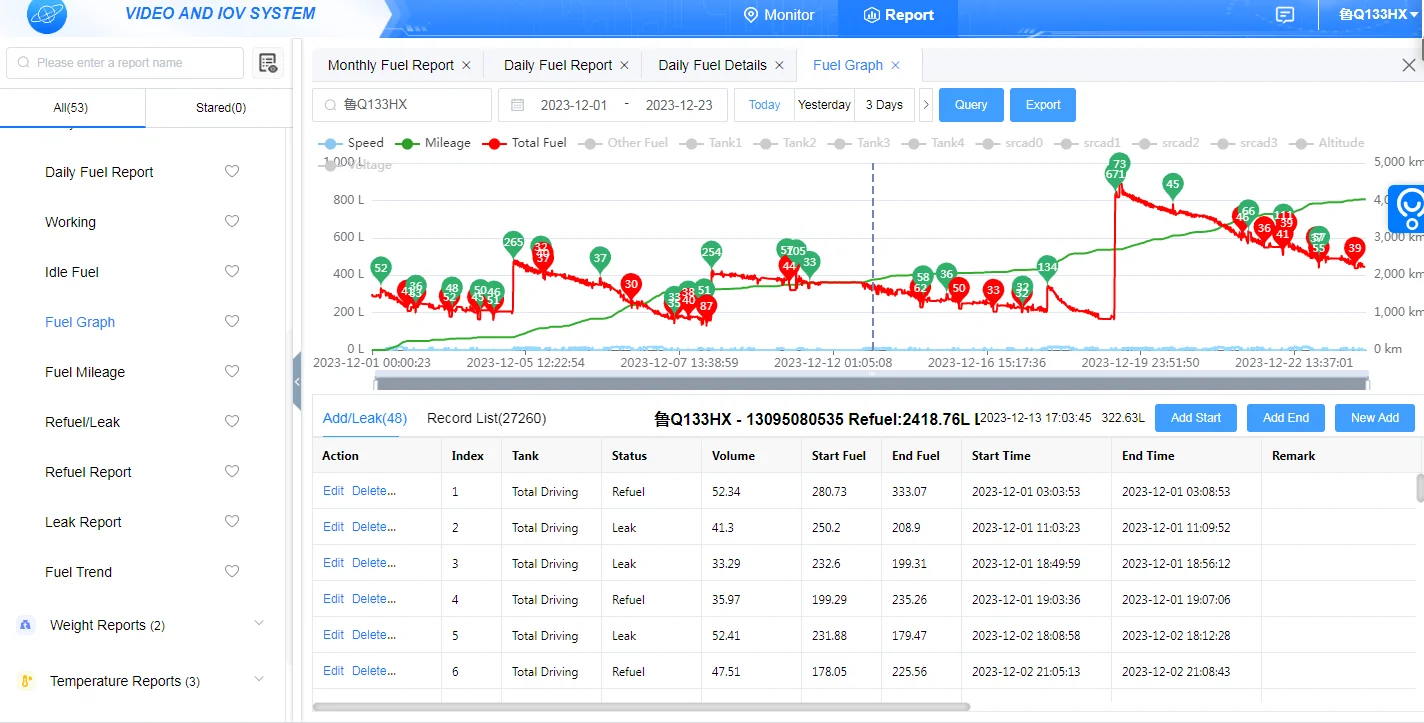This screenshot has height=723, width=1424.
Task: Toggle Speed series in legend
Action: 351,143
